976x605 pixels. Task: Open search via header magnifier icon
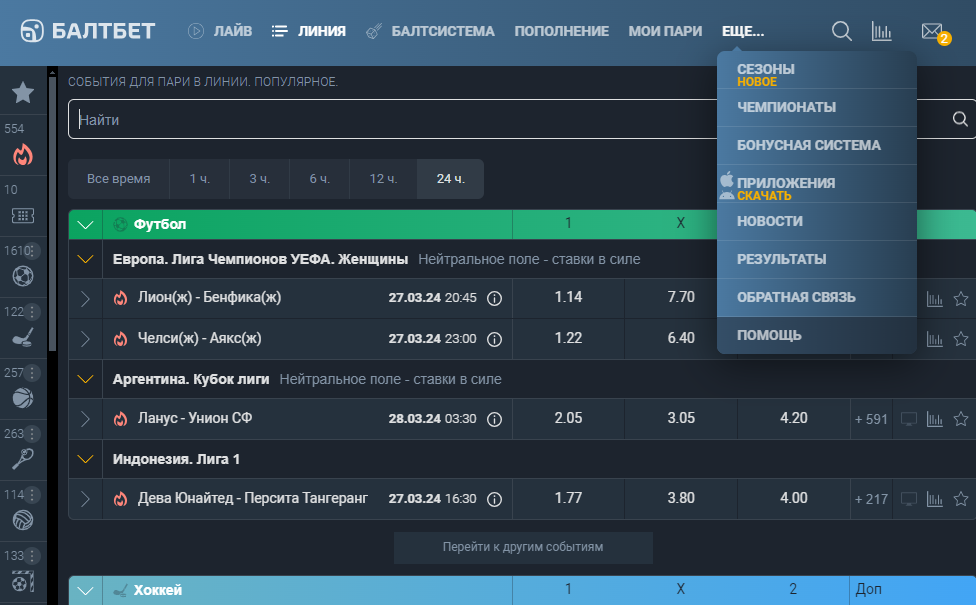point(842,30)
